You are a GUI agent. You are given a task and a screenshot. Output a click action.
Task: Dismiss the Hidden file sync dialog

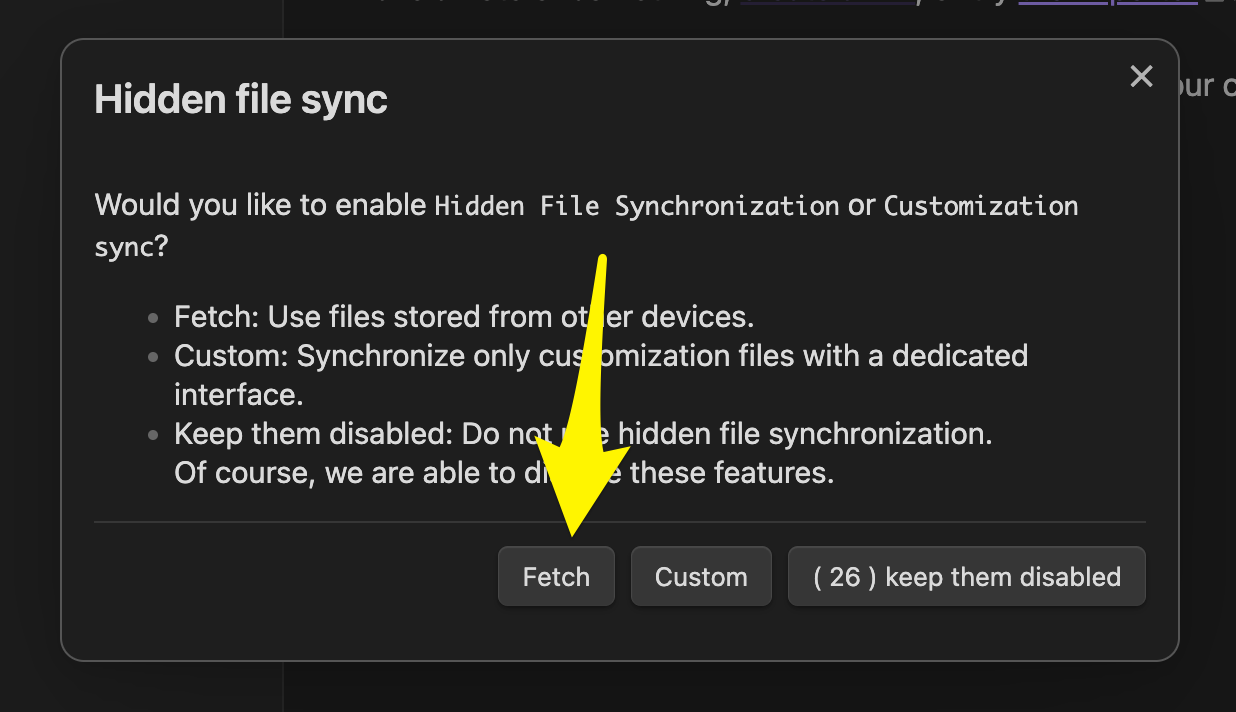coord(1141,76)
